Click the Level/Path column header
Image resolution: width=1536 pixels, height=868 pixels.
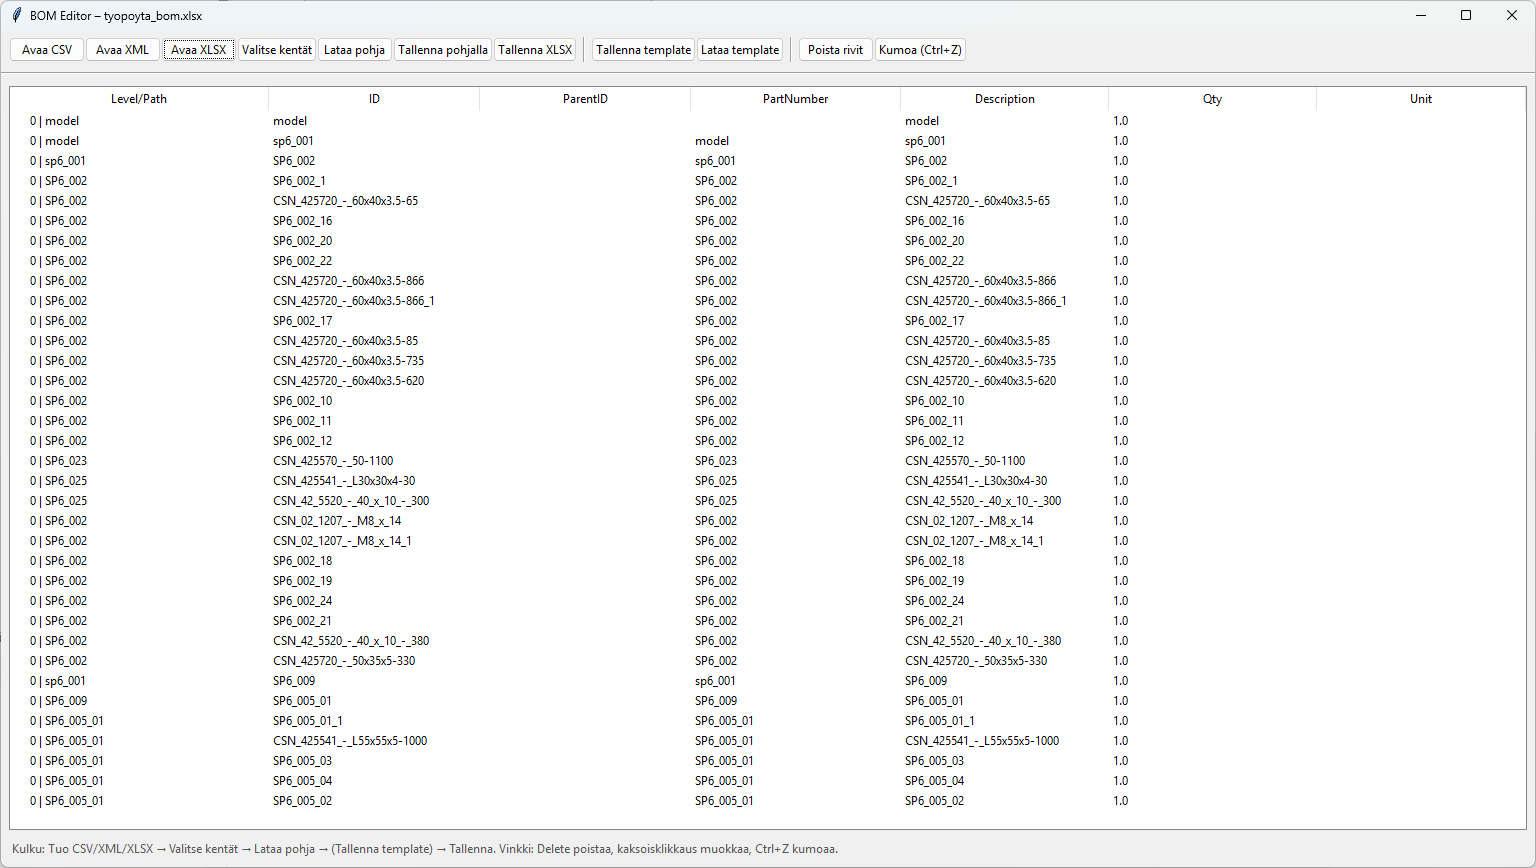point(139,99)
